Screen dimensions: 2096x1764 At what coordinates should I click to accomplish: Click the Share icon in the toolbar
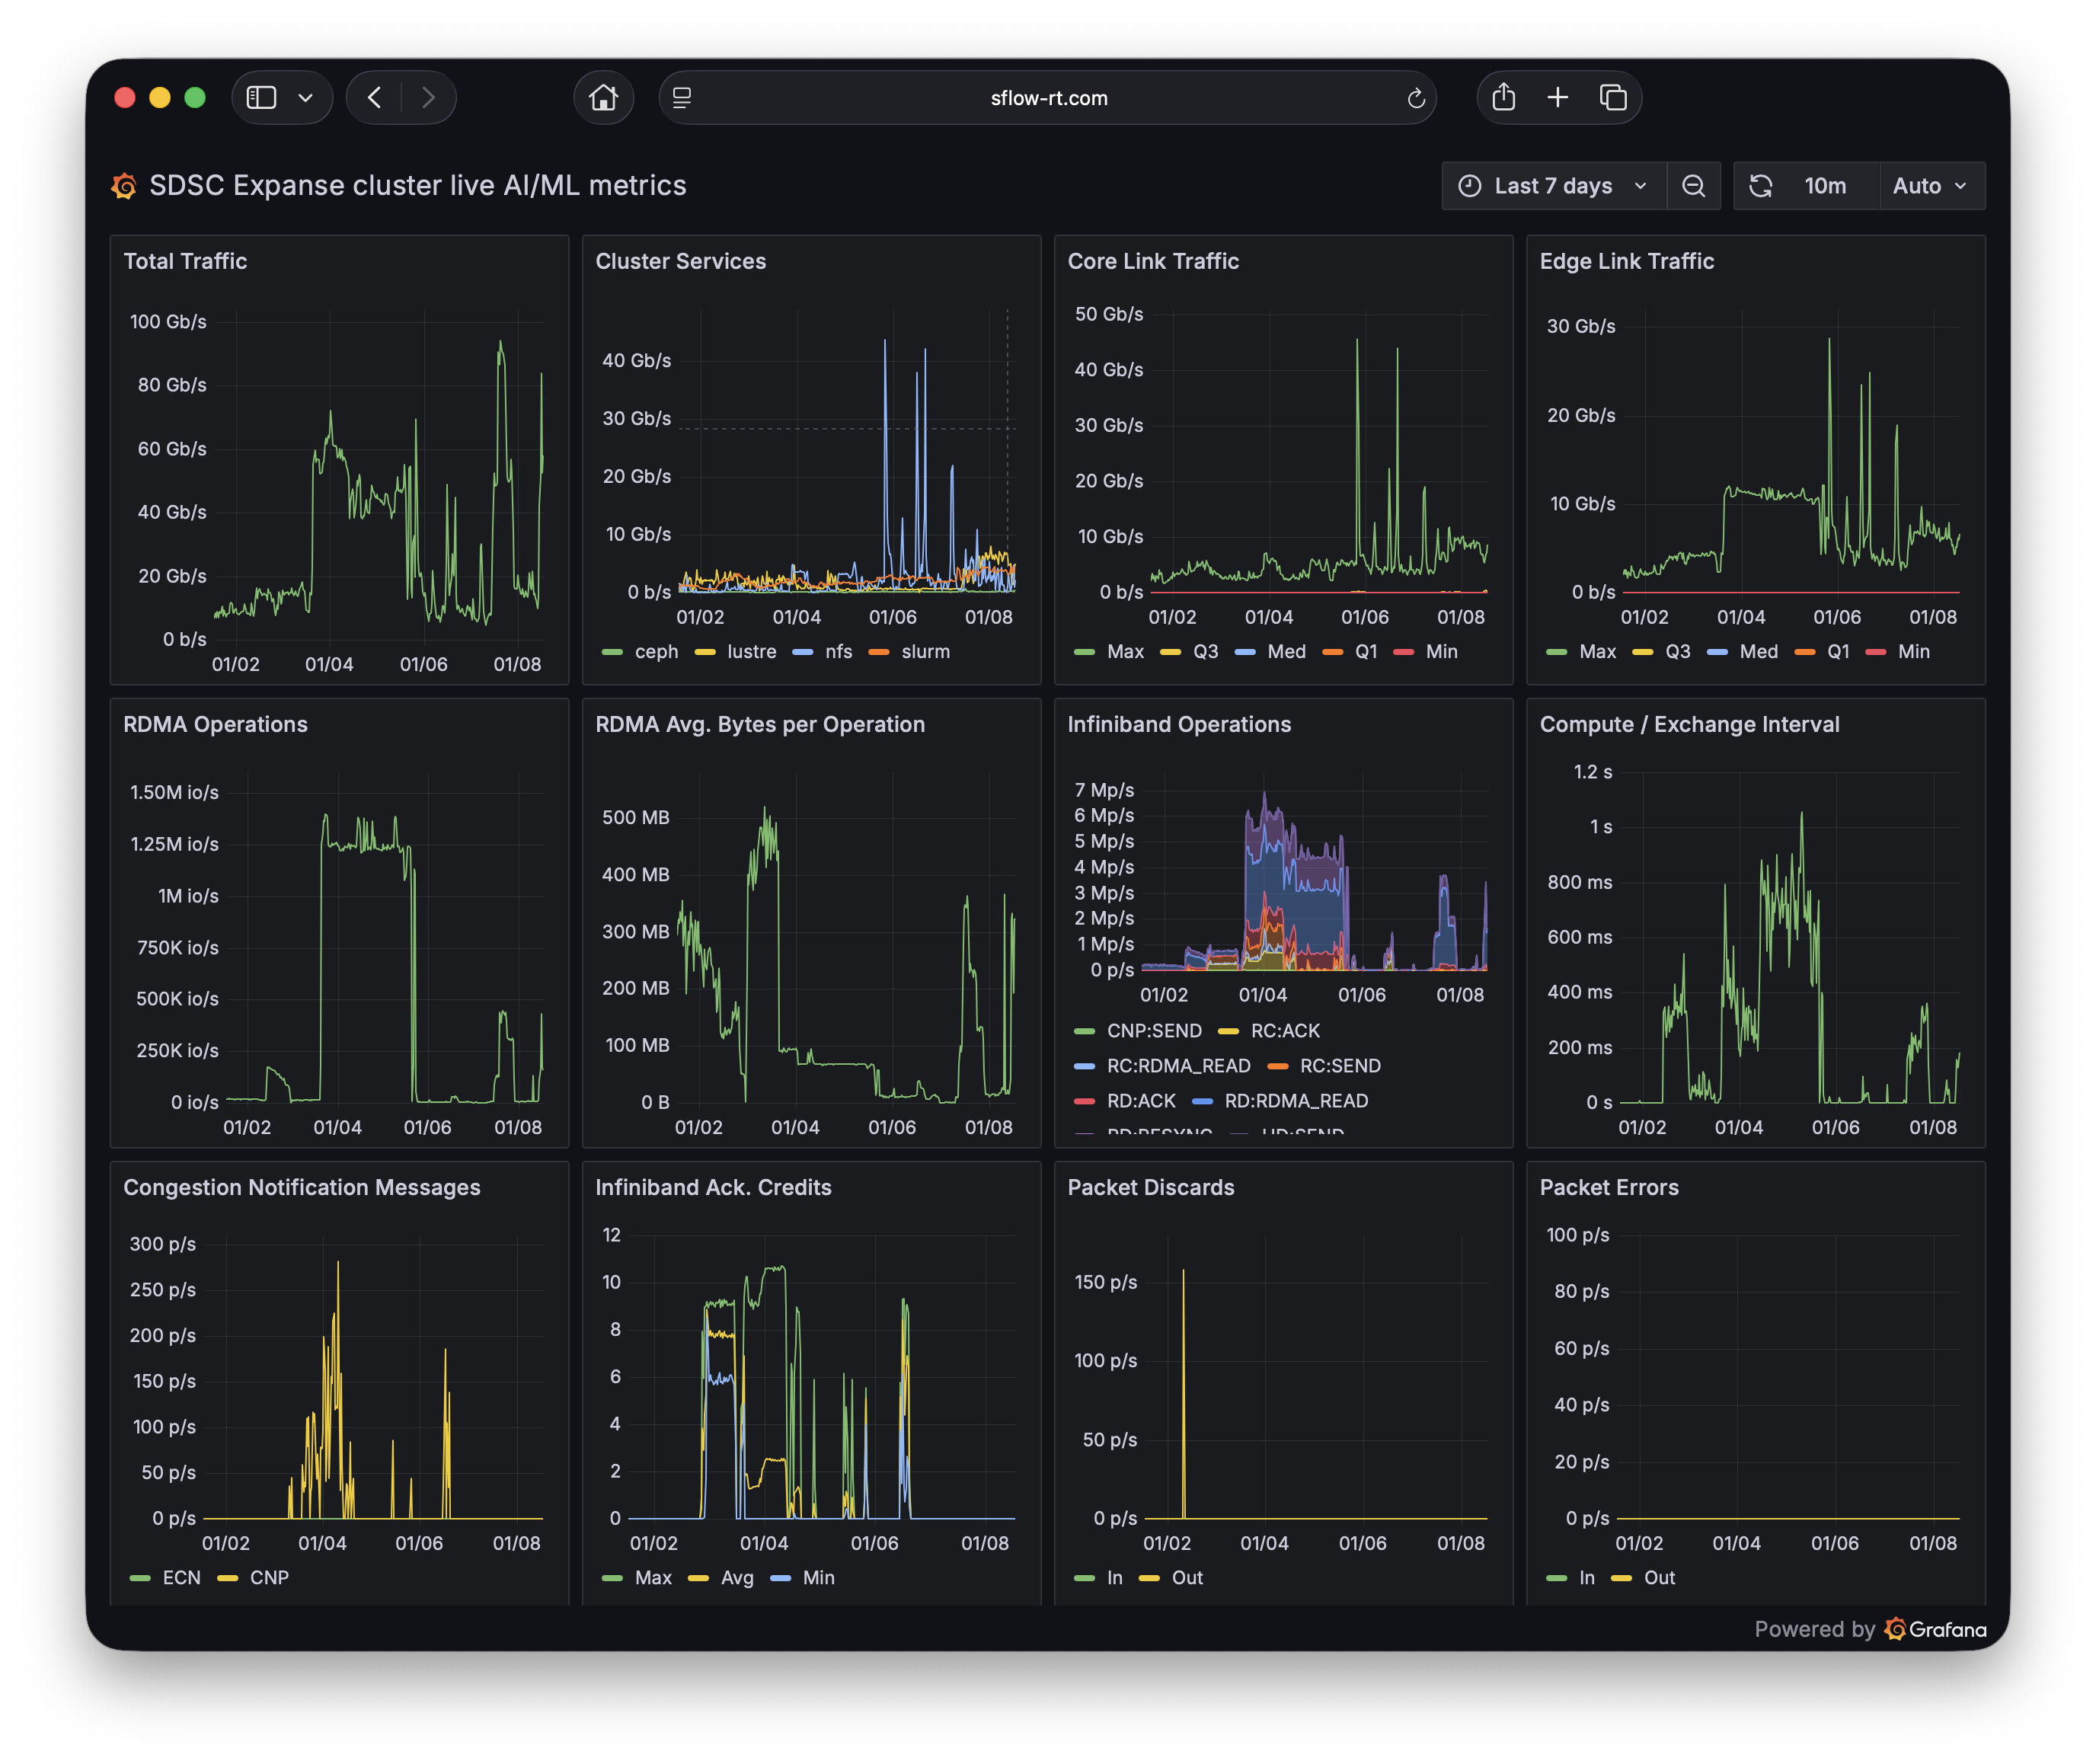click(x=1503, y=97)
